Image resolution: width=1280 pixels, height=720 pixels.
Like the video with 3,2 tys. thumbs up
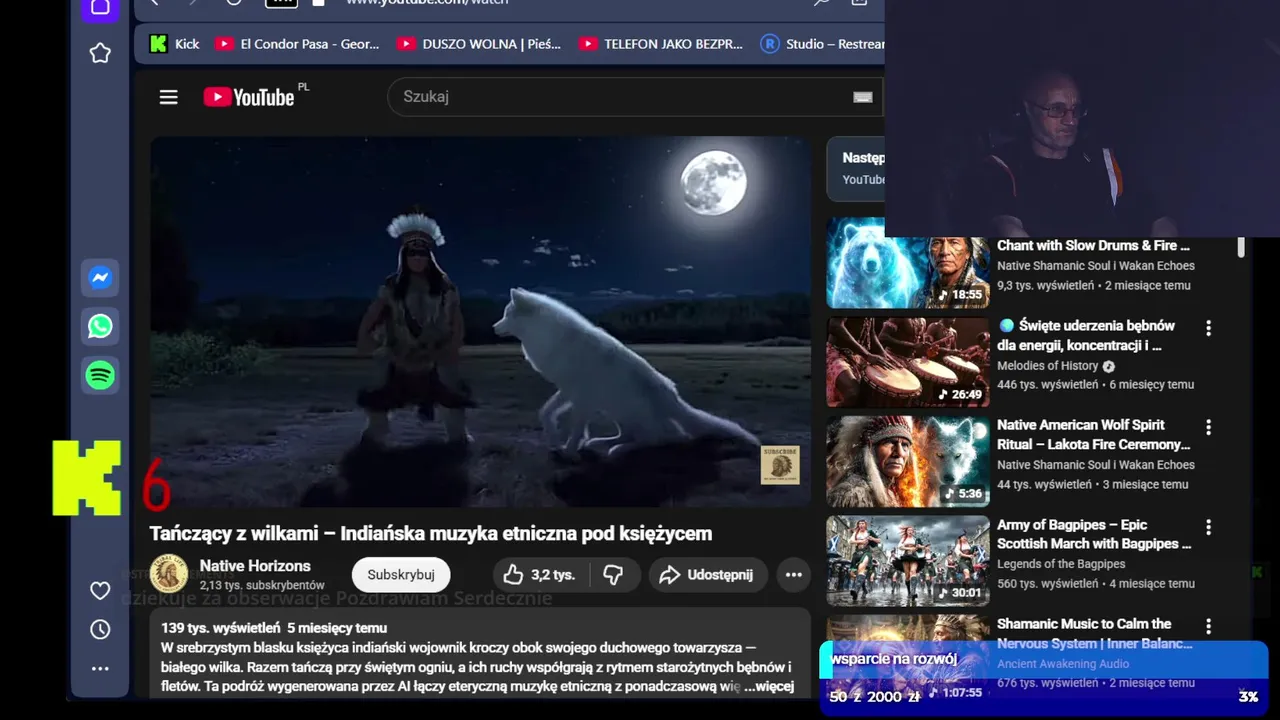[x=541, y=575]
